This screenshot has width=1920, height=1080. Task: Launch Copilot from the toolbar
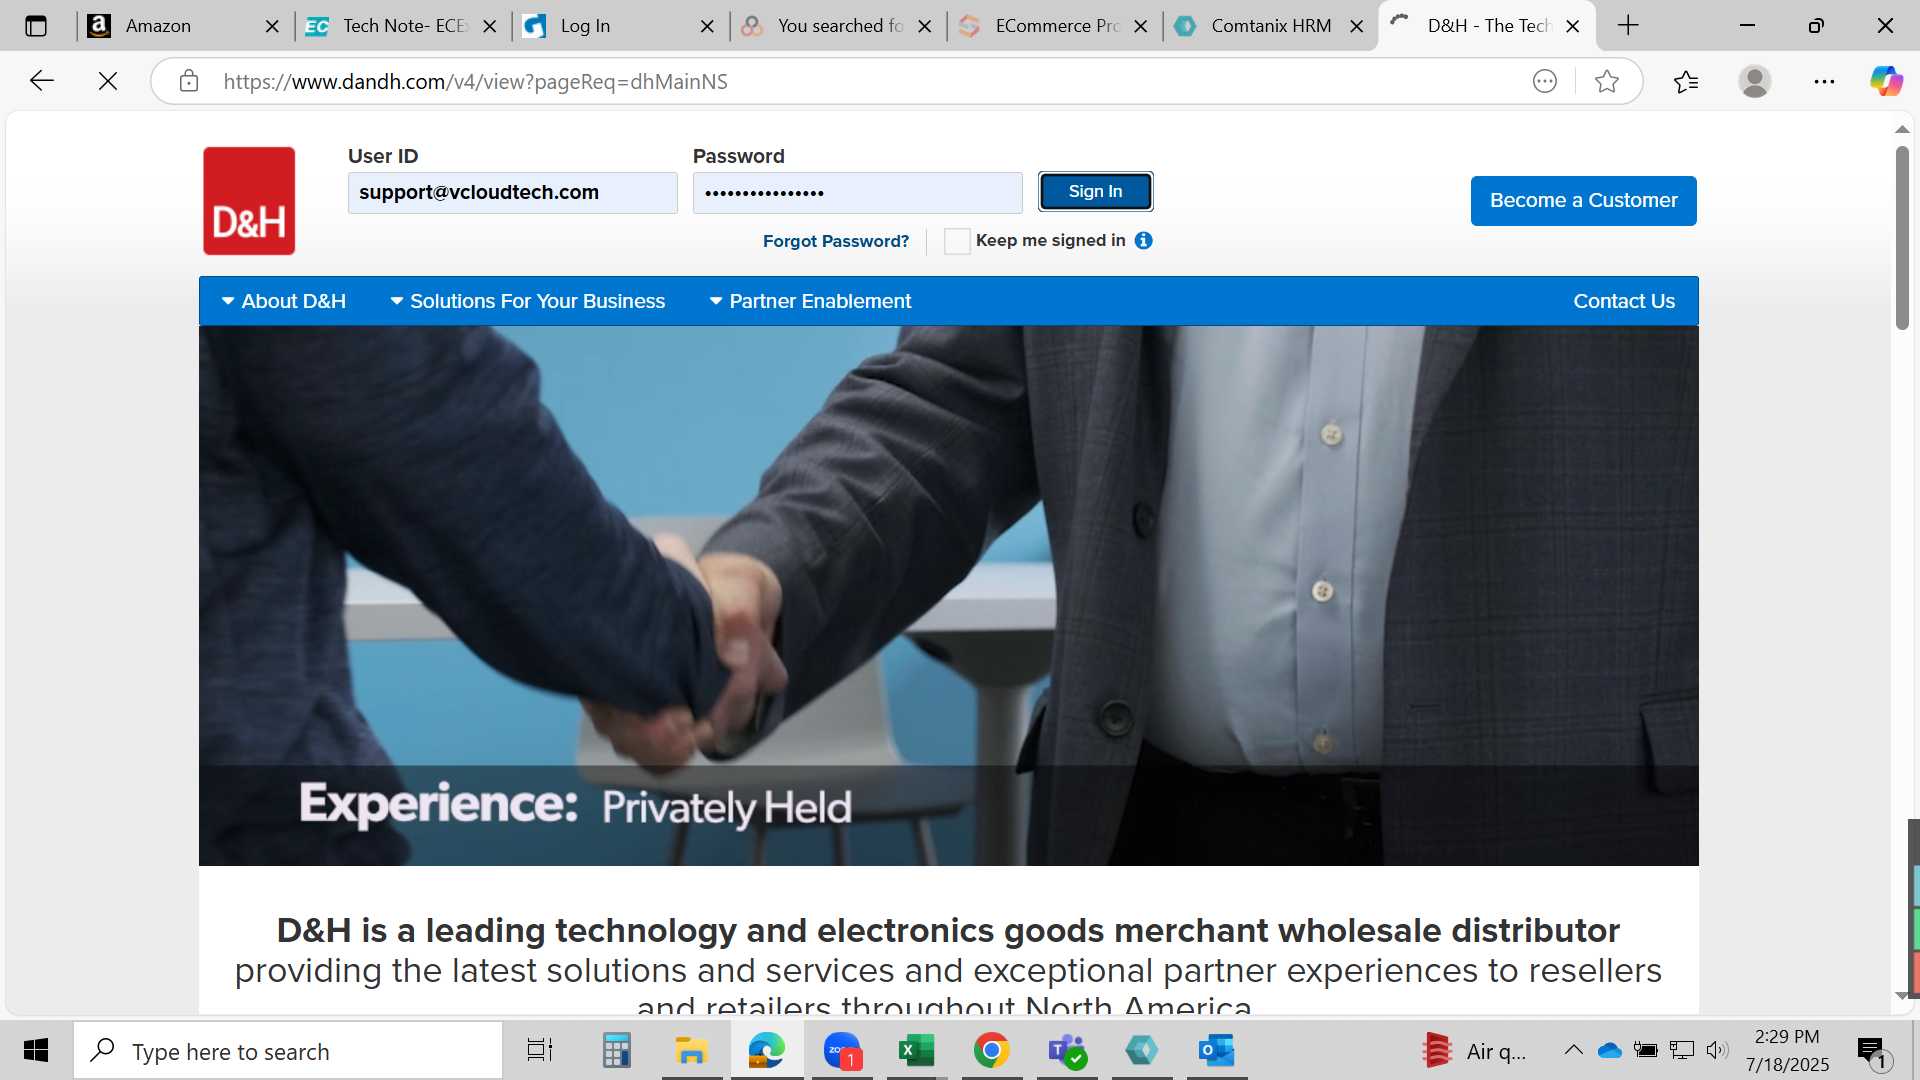(x=1886, y=81)
